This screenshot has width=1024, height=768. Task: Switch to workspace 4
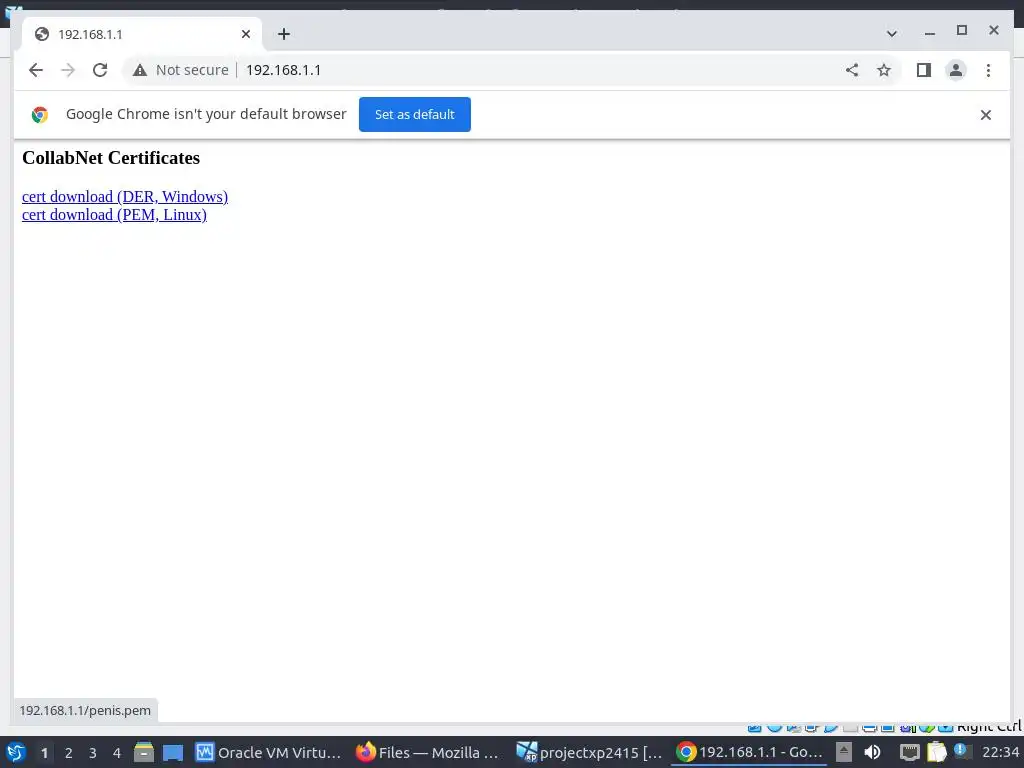point(117,753)
